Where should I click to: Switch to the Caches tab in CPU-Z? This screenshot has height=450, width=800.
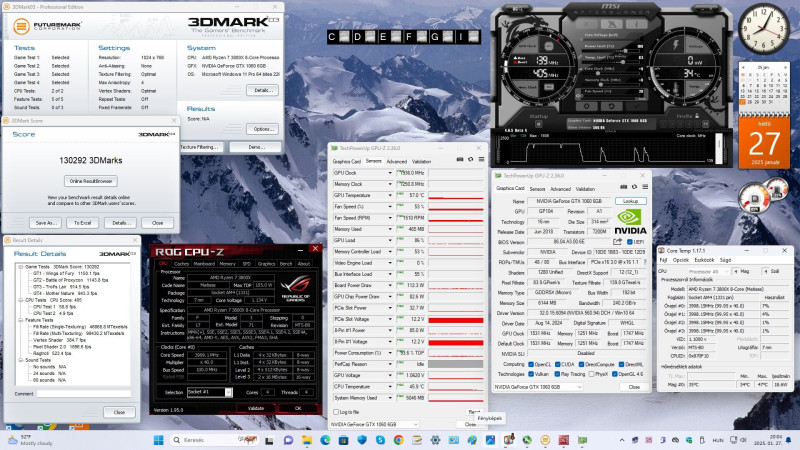(x=181, y=264)
